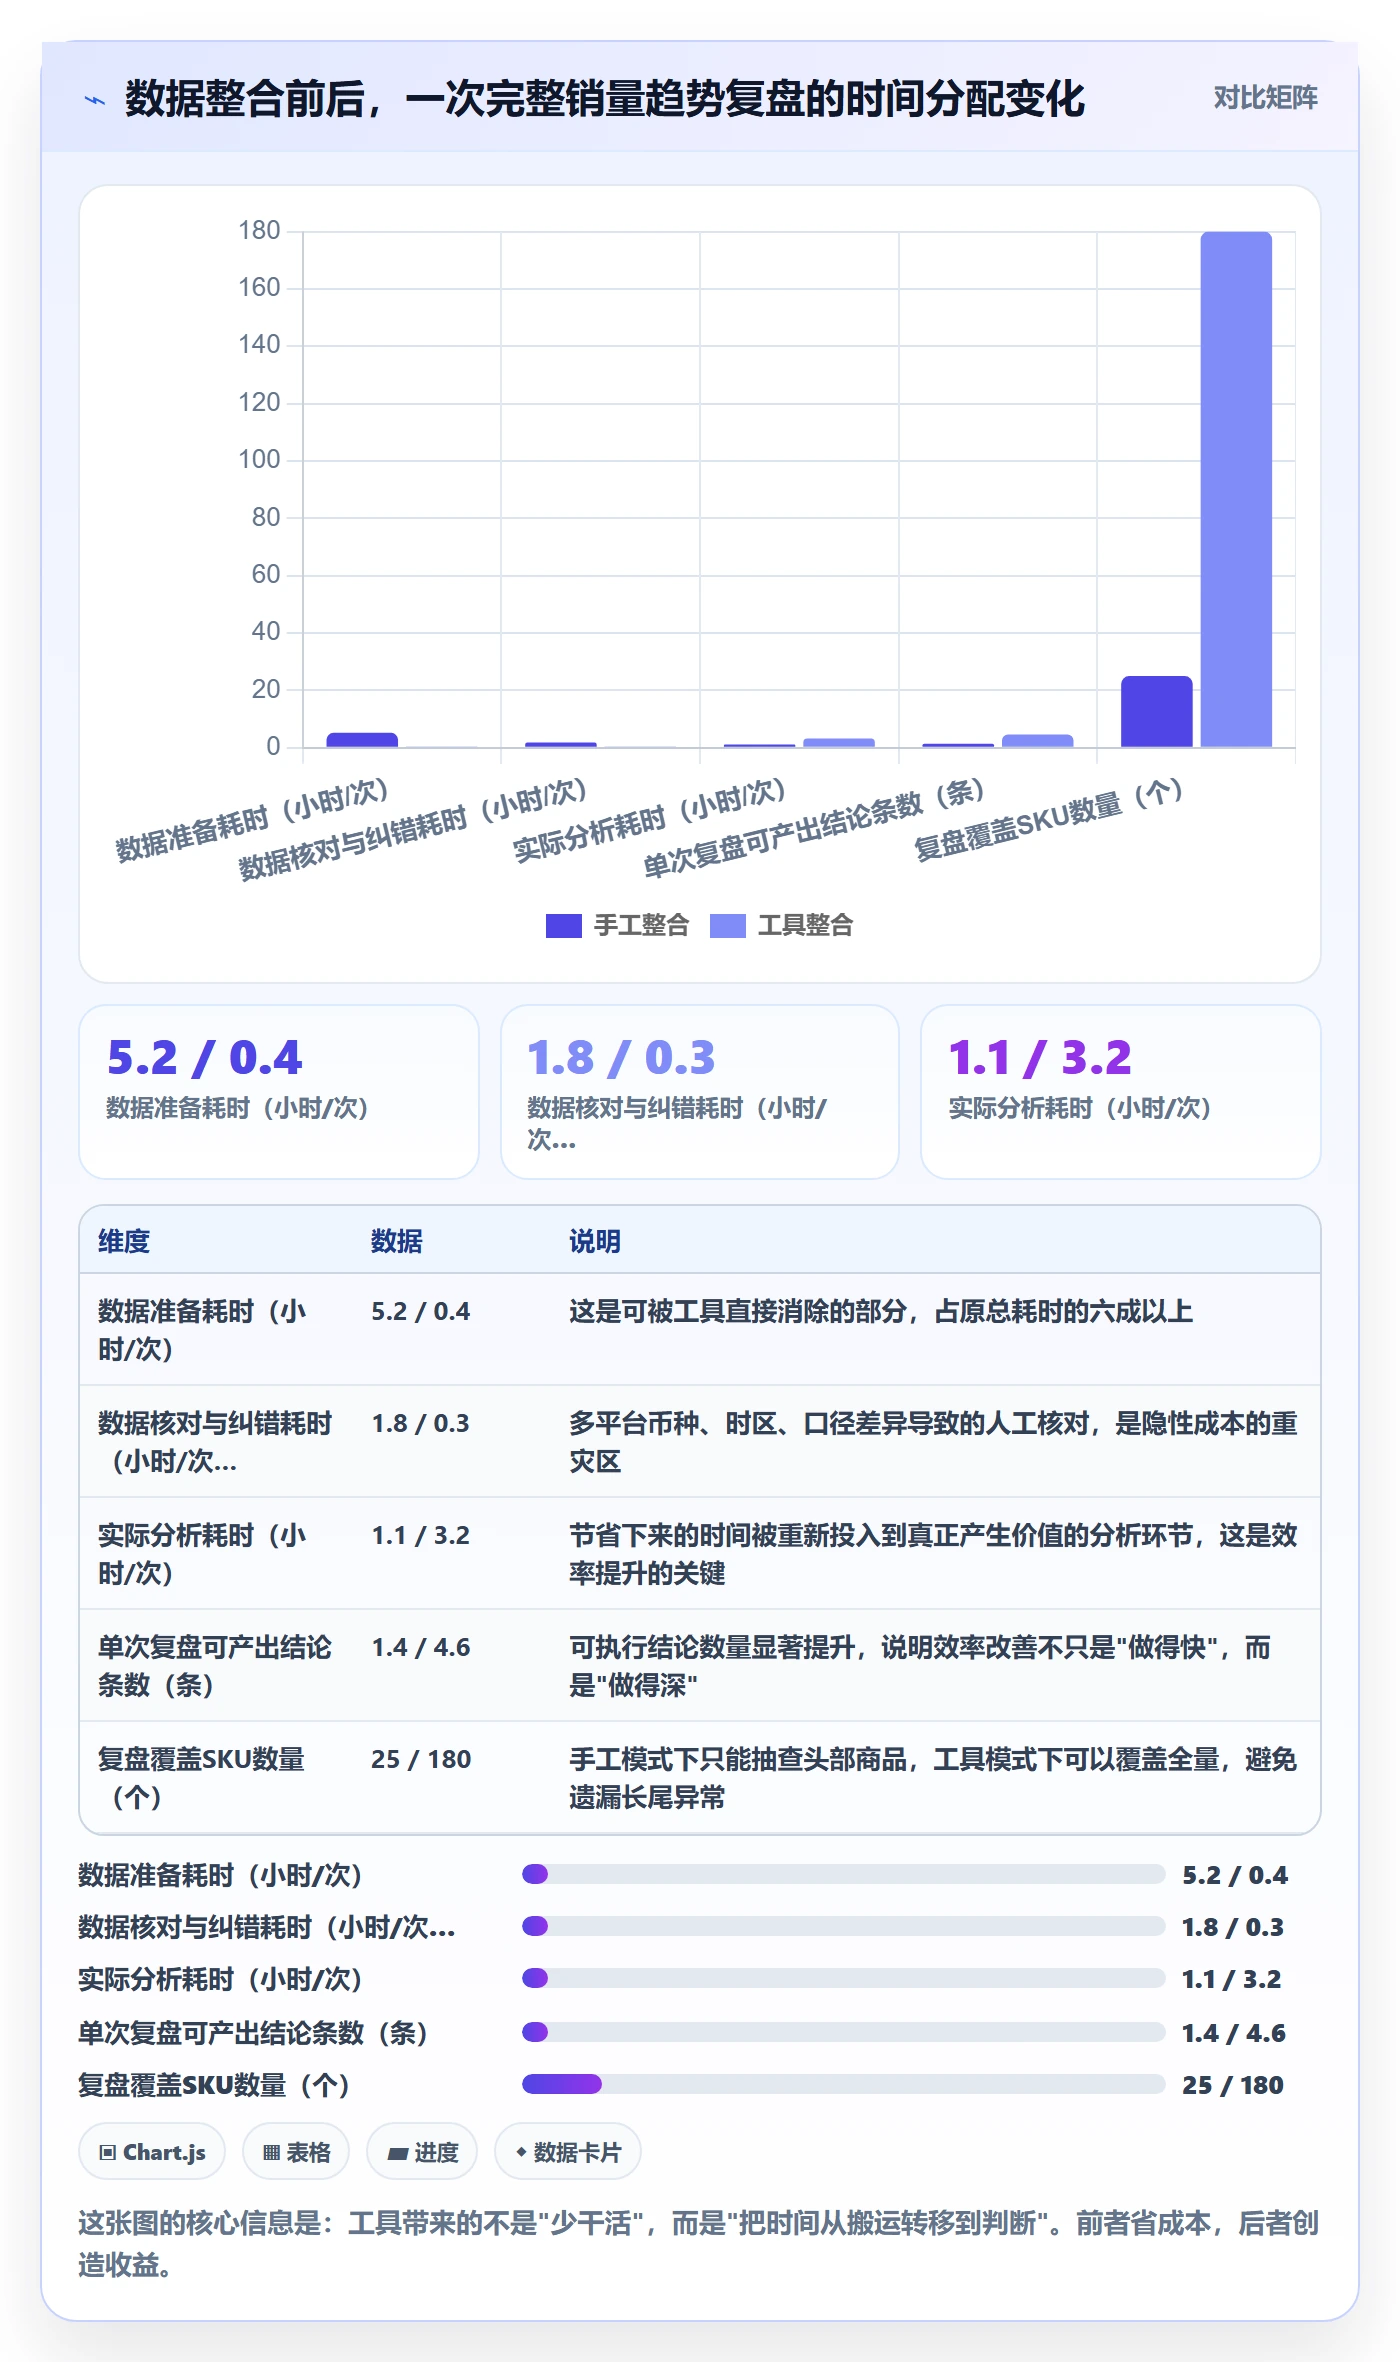Click the x-axis label 实际分析耗时（小时/次）
1400x2362 pixels.
[x=649, y=821]
